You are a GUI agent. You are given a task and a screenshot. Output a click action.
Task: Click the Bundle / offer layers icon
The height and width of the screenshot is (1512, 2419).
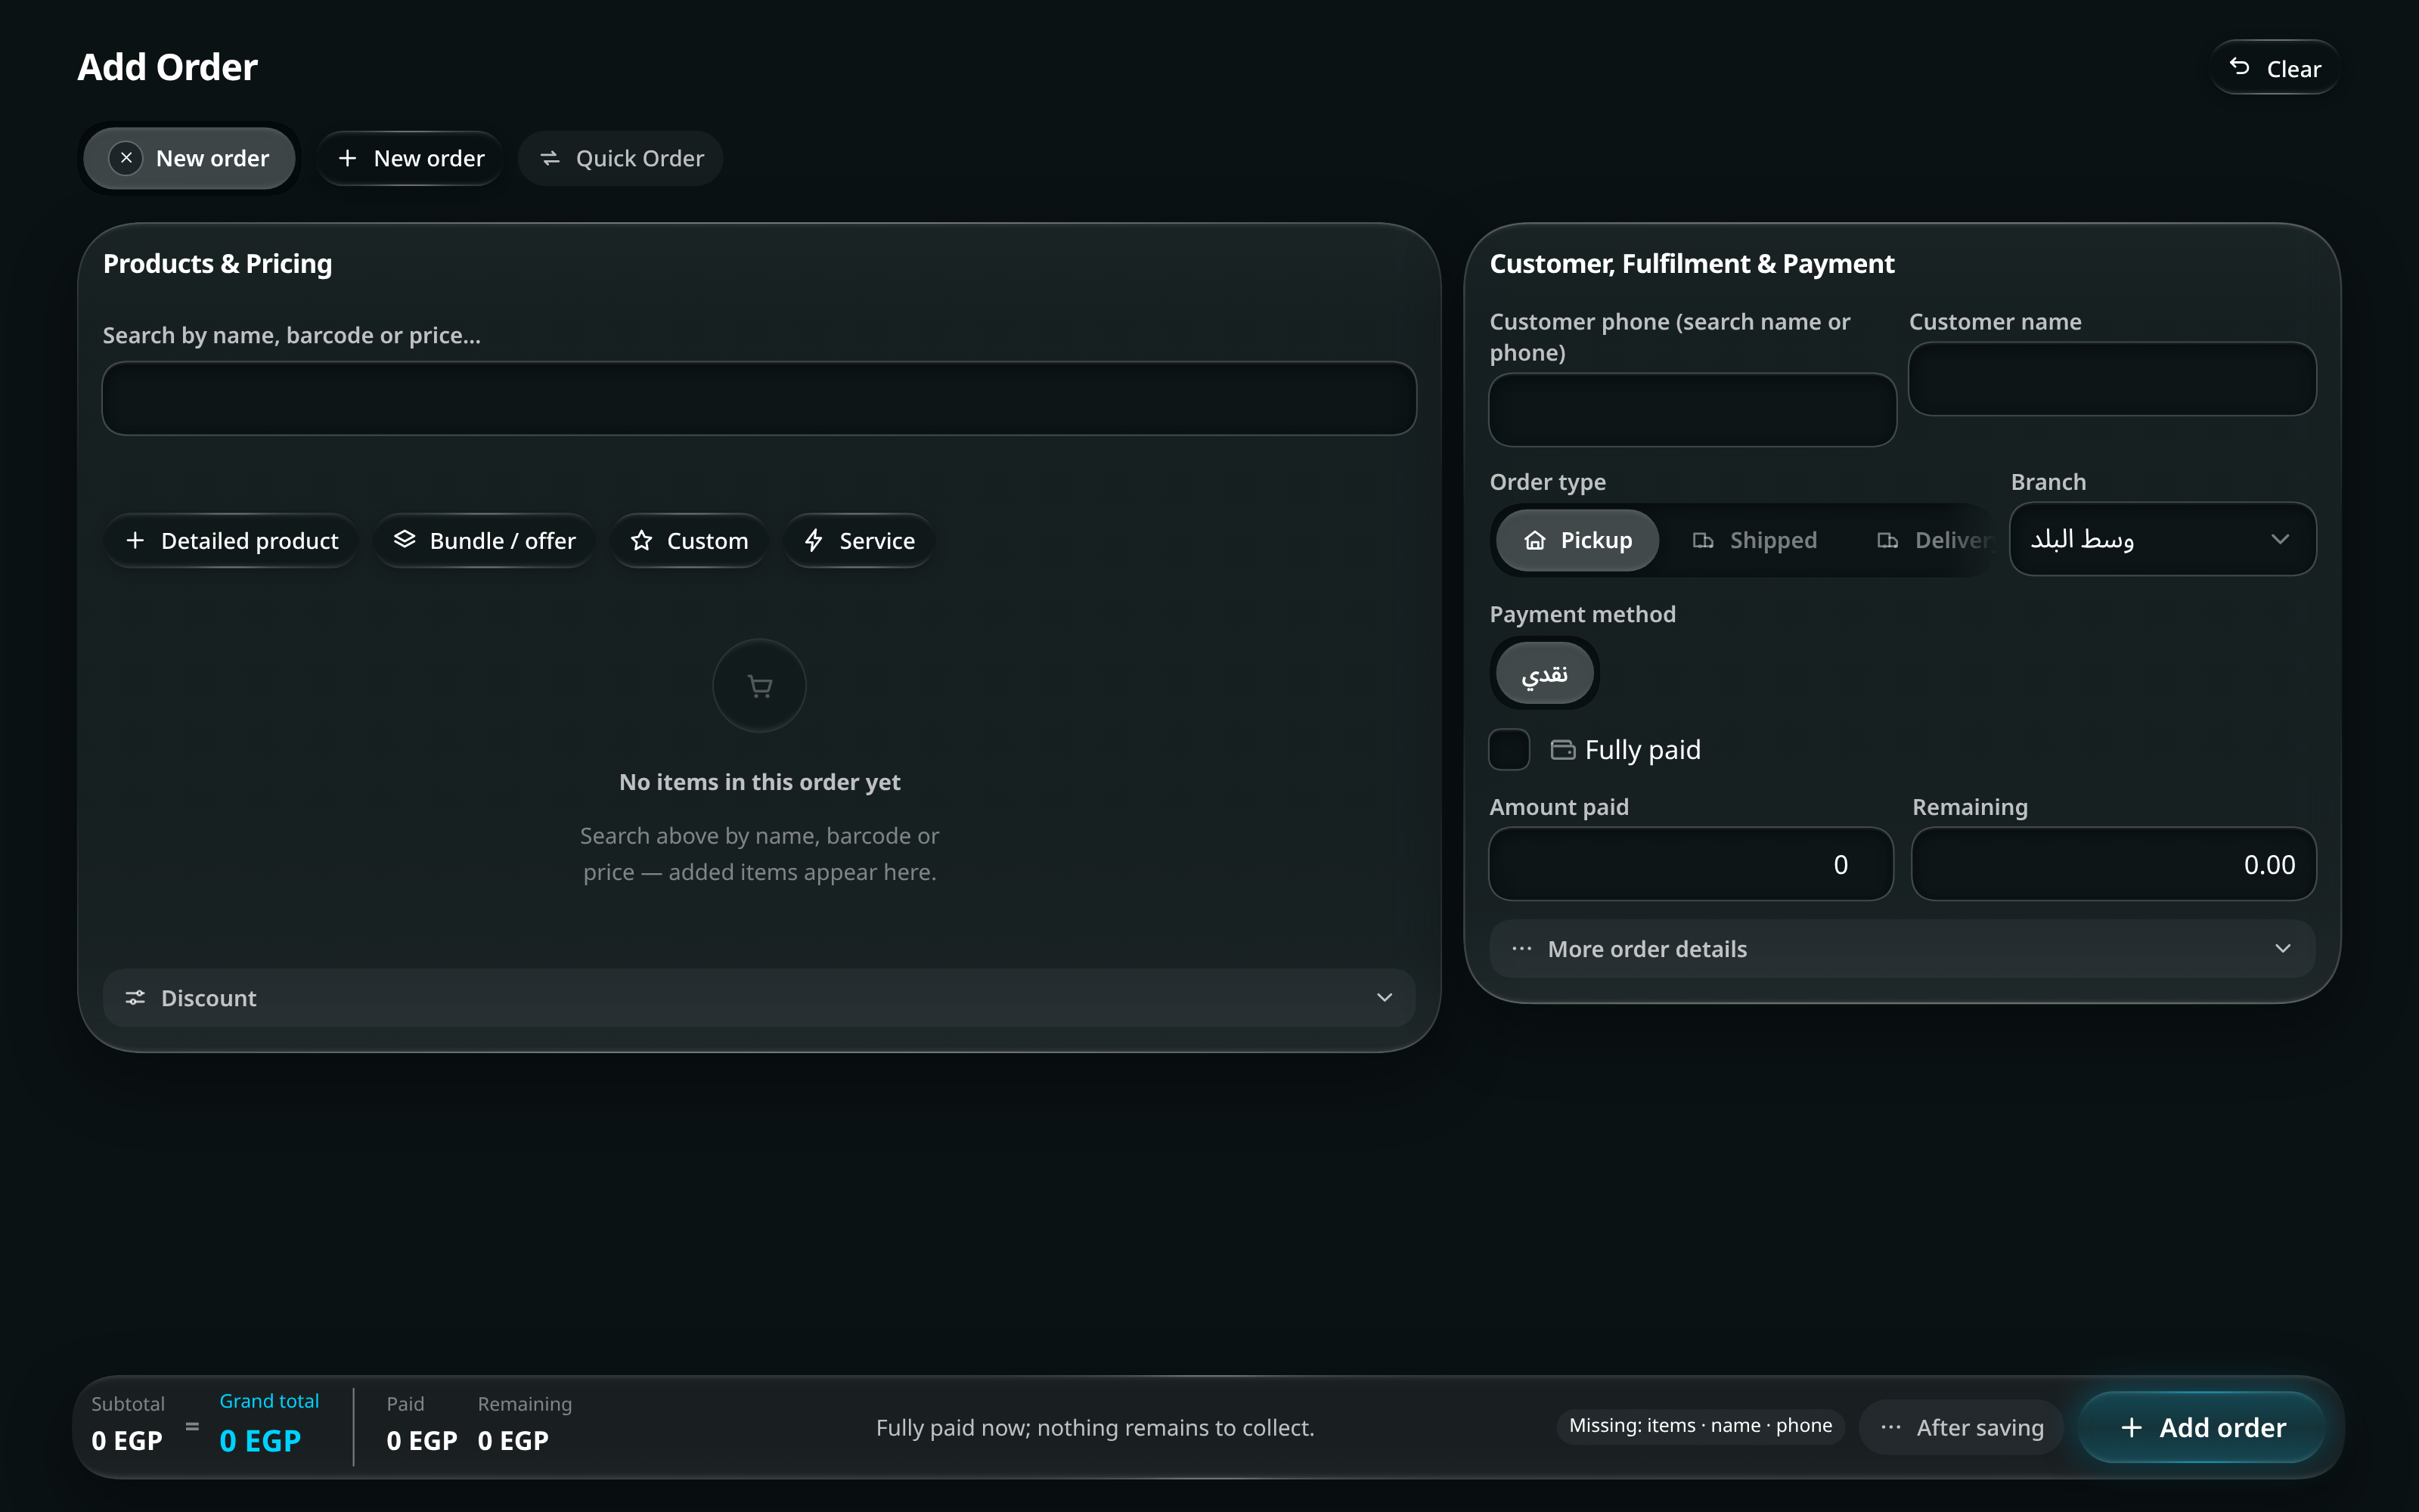coord(404,540)
